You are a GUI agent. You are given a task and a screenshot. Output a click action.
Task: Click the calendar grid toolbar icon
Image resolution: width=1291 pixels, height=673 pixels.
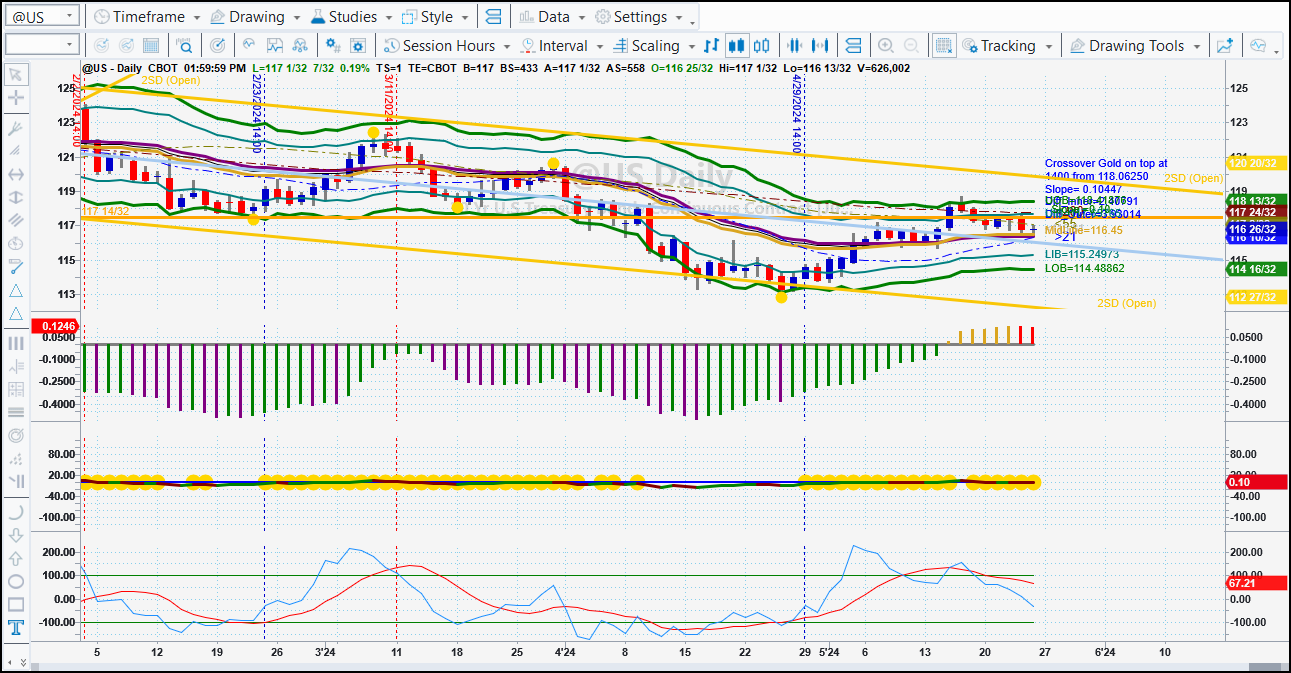pos(151,46)
